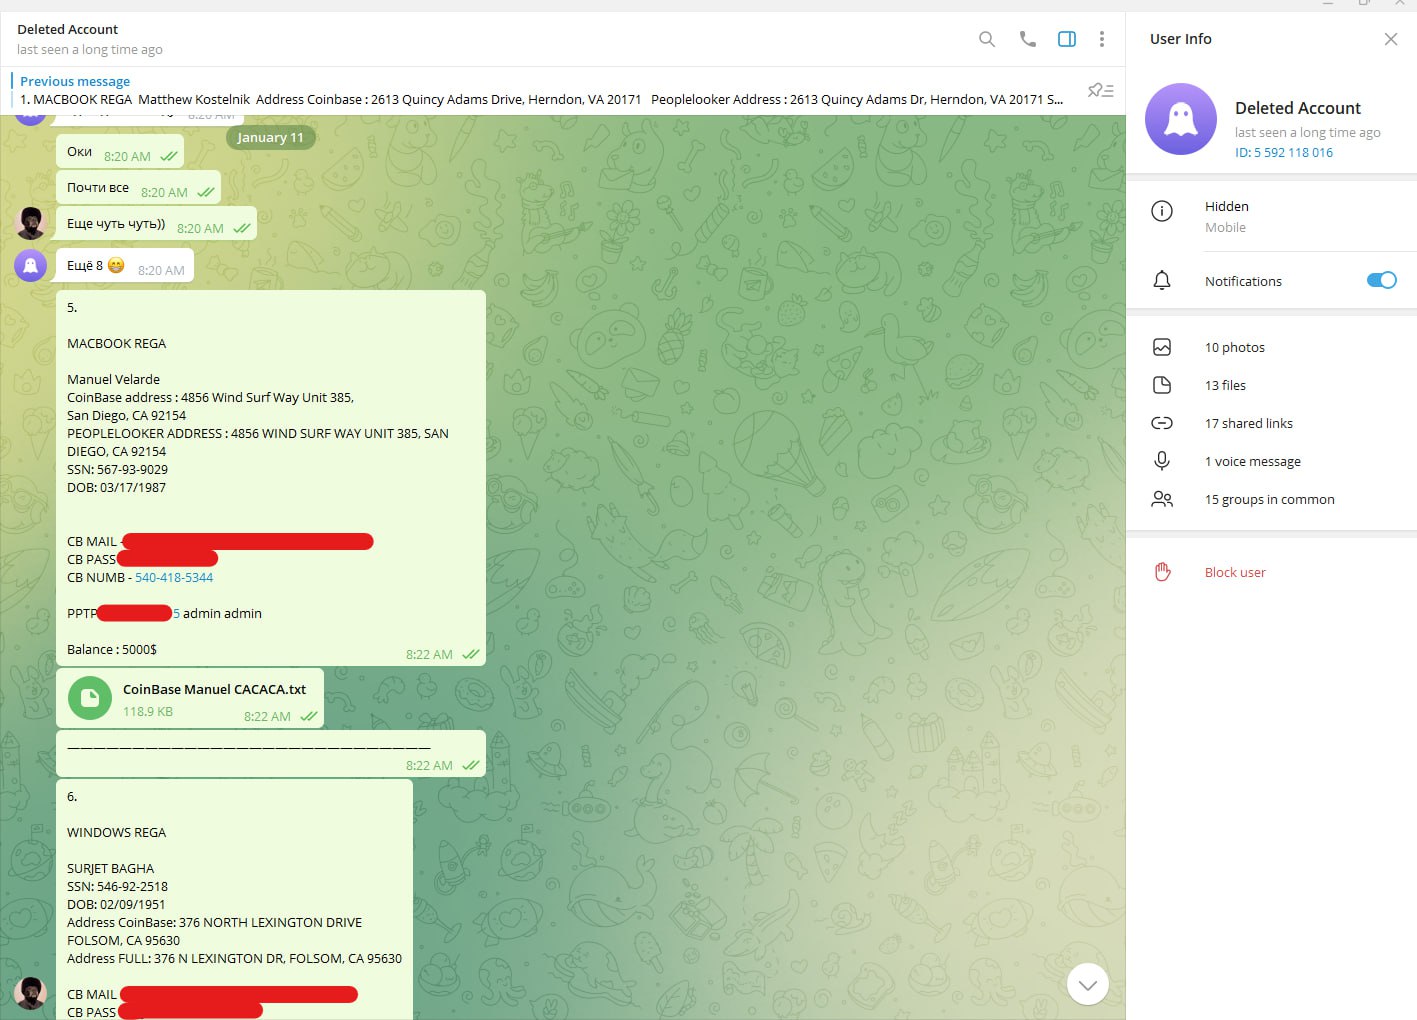Open the three-dot chat options menu
Viewport: 1417px width, 1020px height.
pos(1102,39)
